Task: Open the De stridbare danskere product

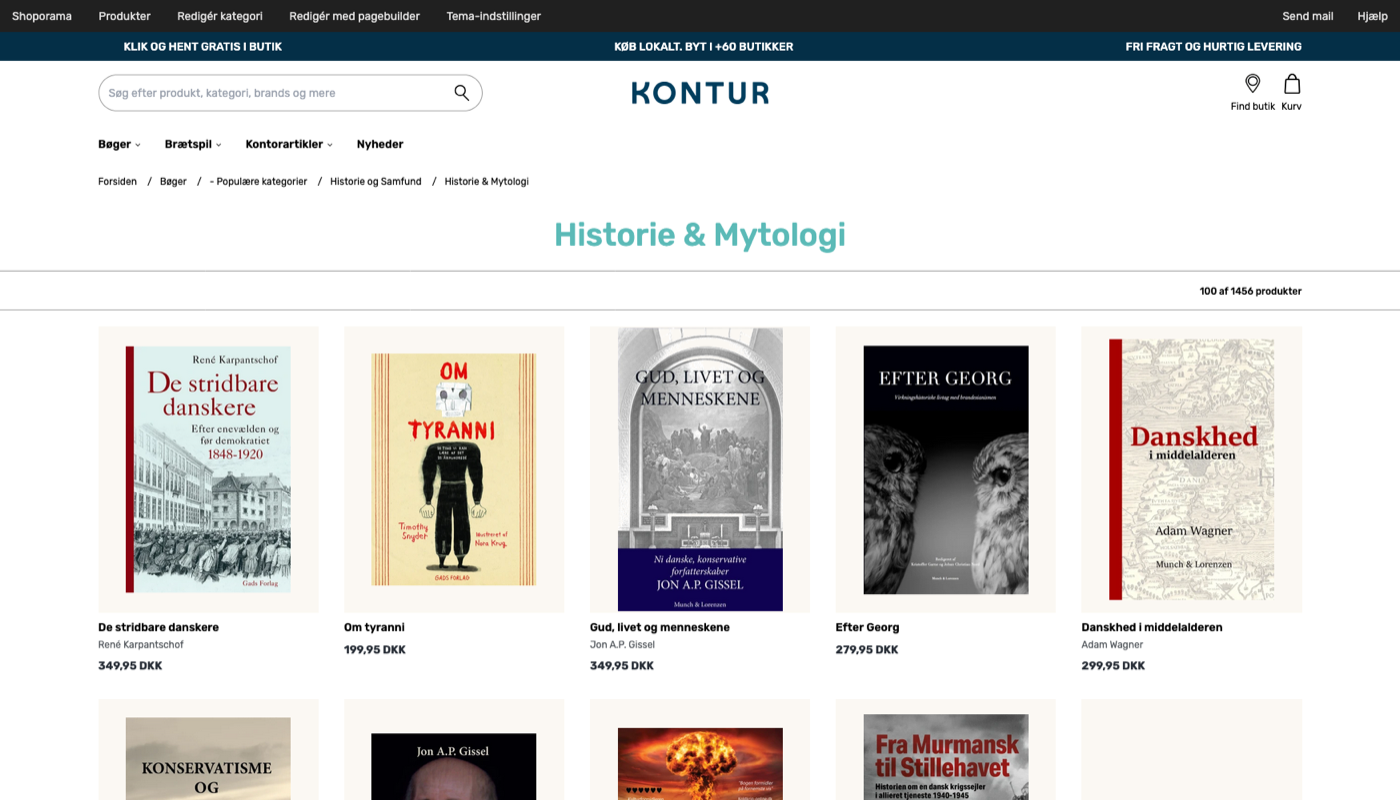Action: 208,468
